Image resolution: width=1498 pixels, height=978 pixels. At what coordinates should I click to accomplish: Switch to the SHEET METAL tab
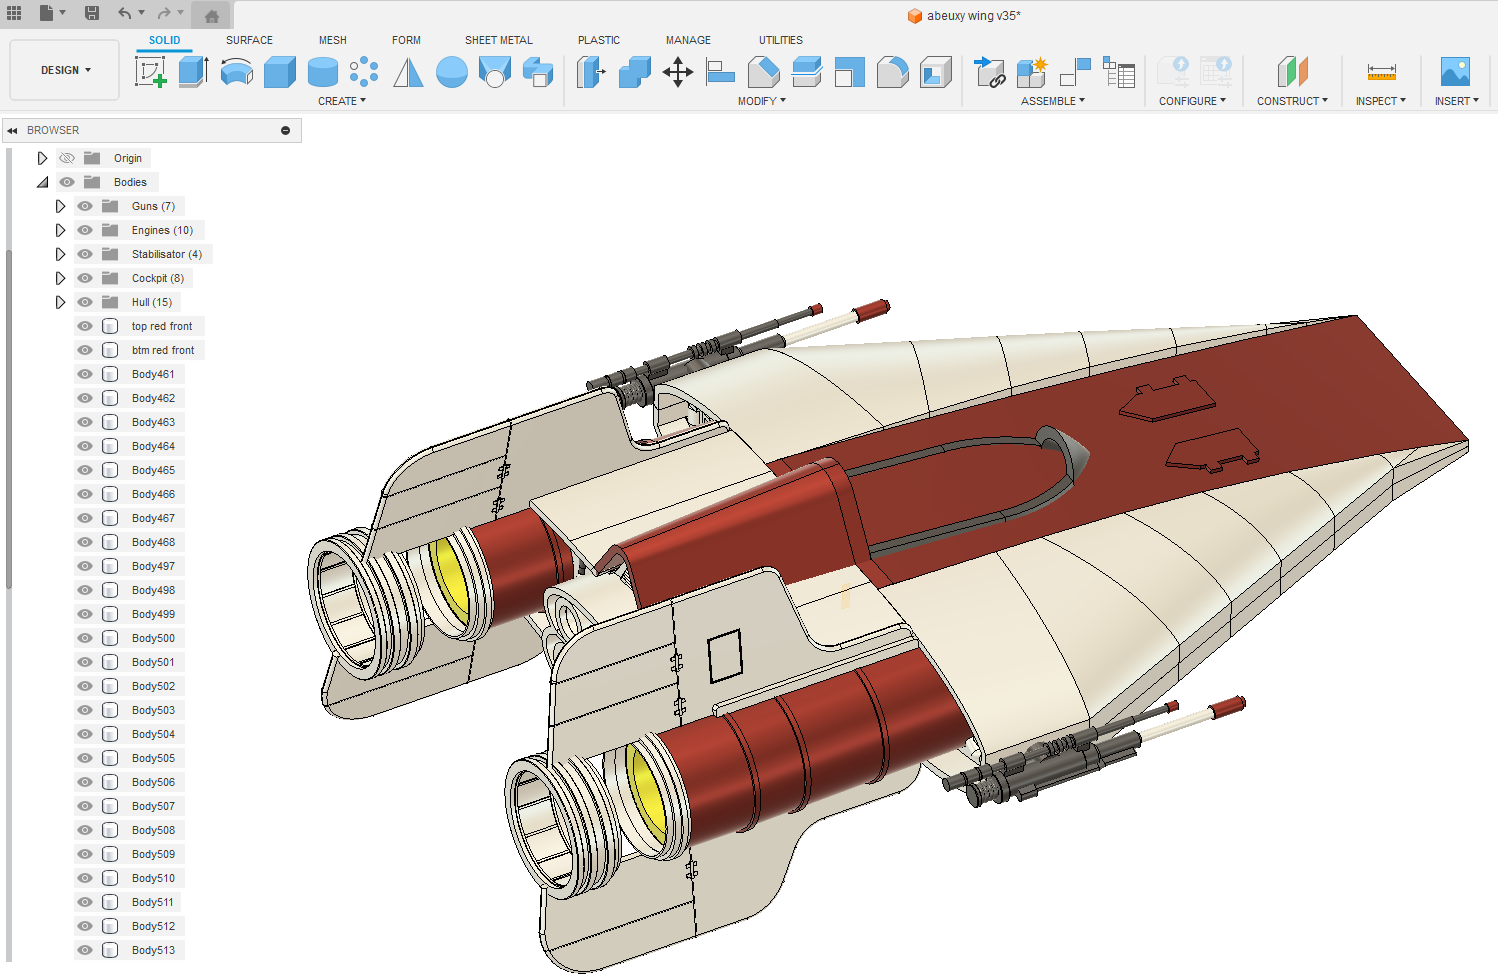tap(499, 40)
